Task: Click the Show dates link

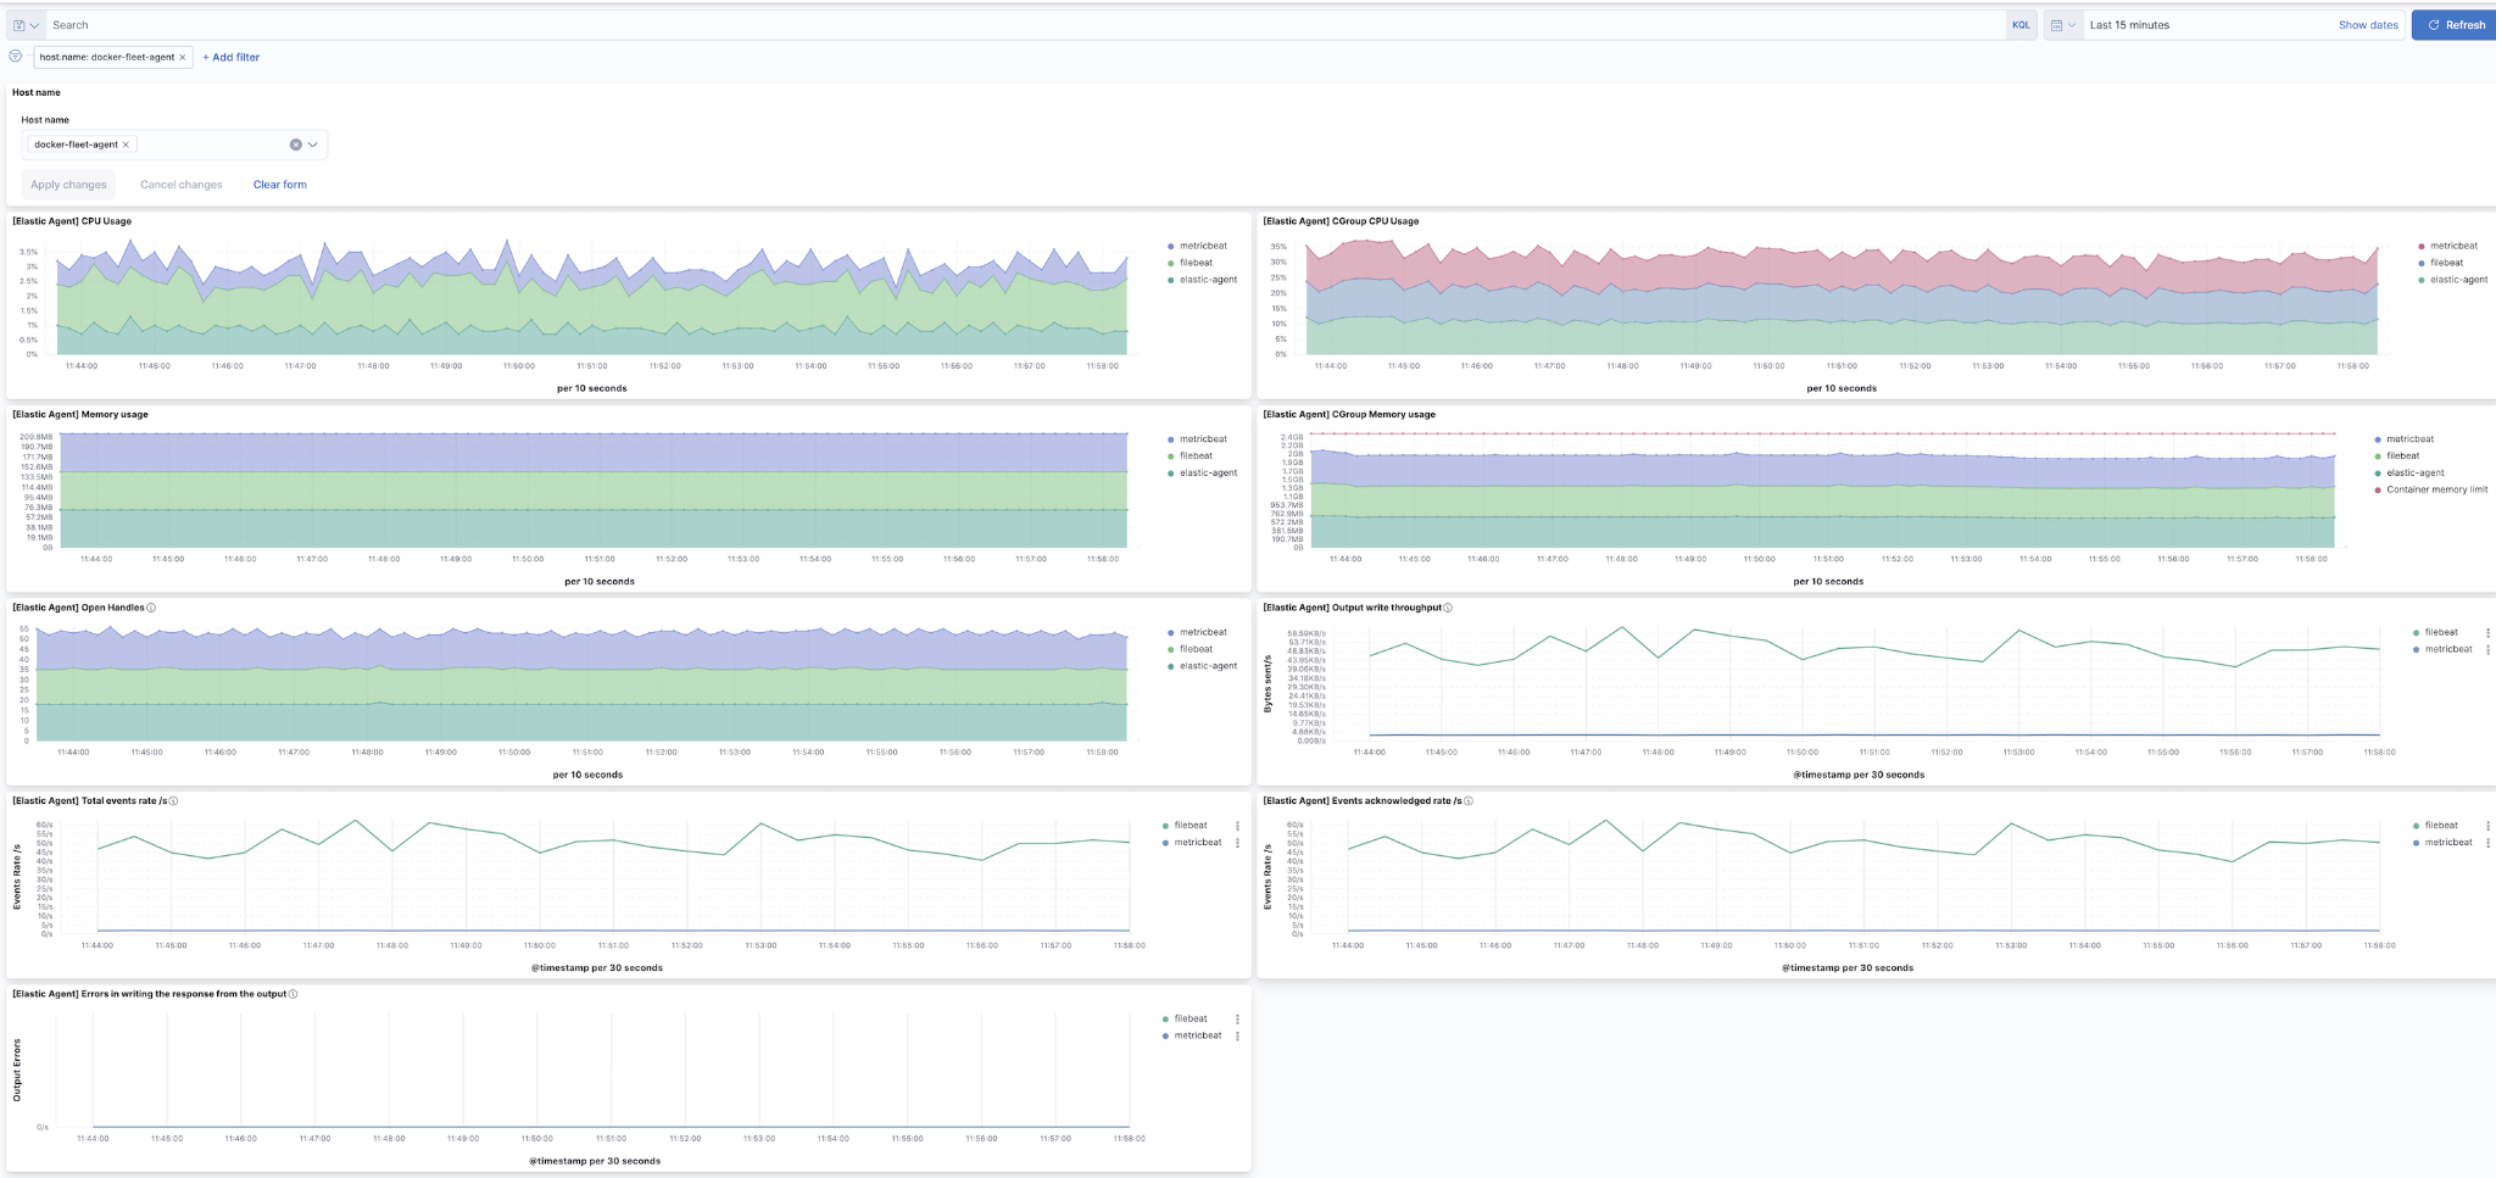Action: click(2368, 24)
